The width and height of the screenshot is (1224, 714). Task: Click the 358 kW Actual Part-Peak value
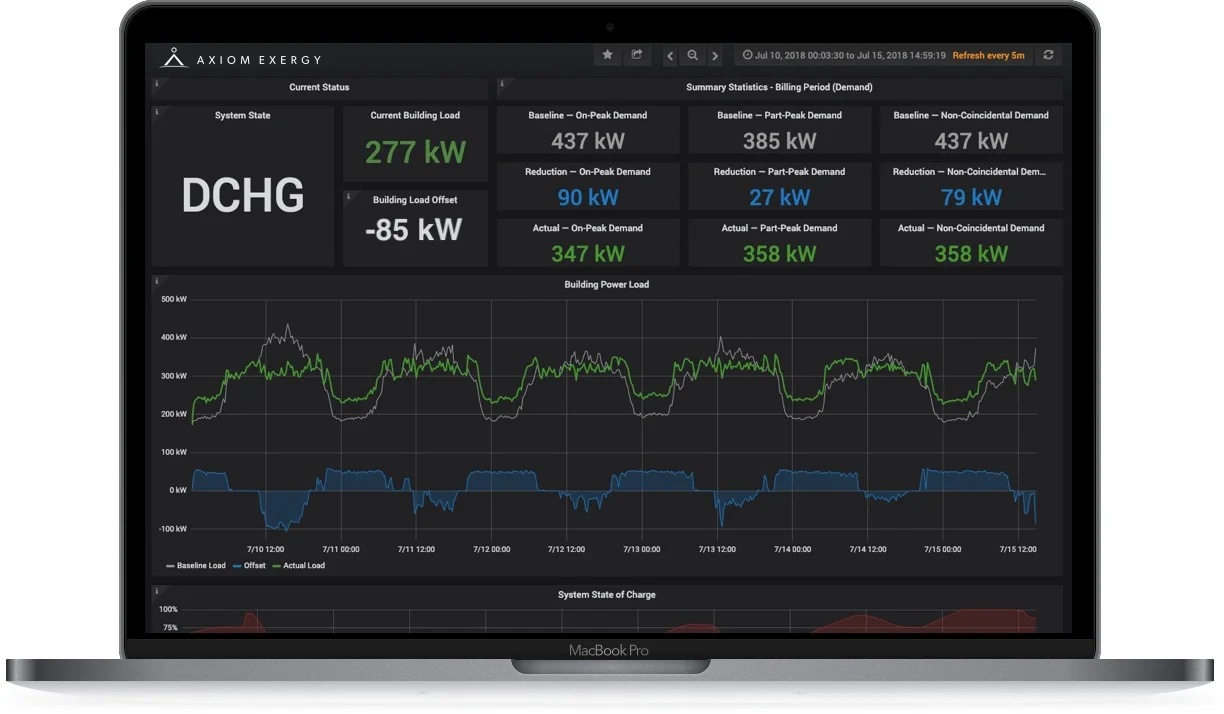pyautogui.click(x=780, y=254)
